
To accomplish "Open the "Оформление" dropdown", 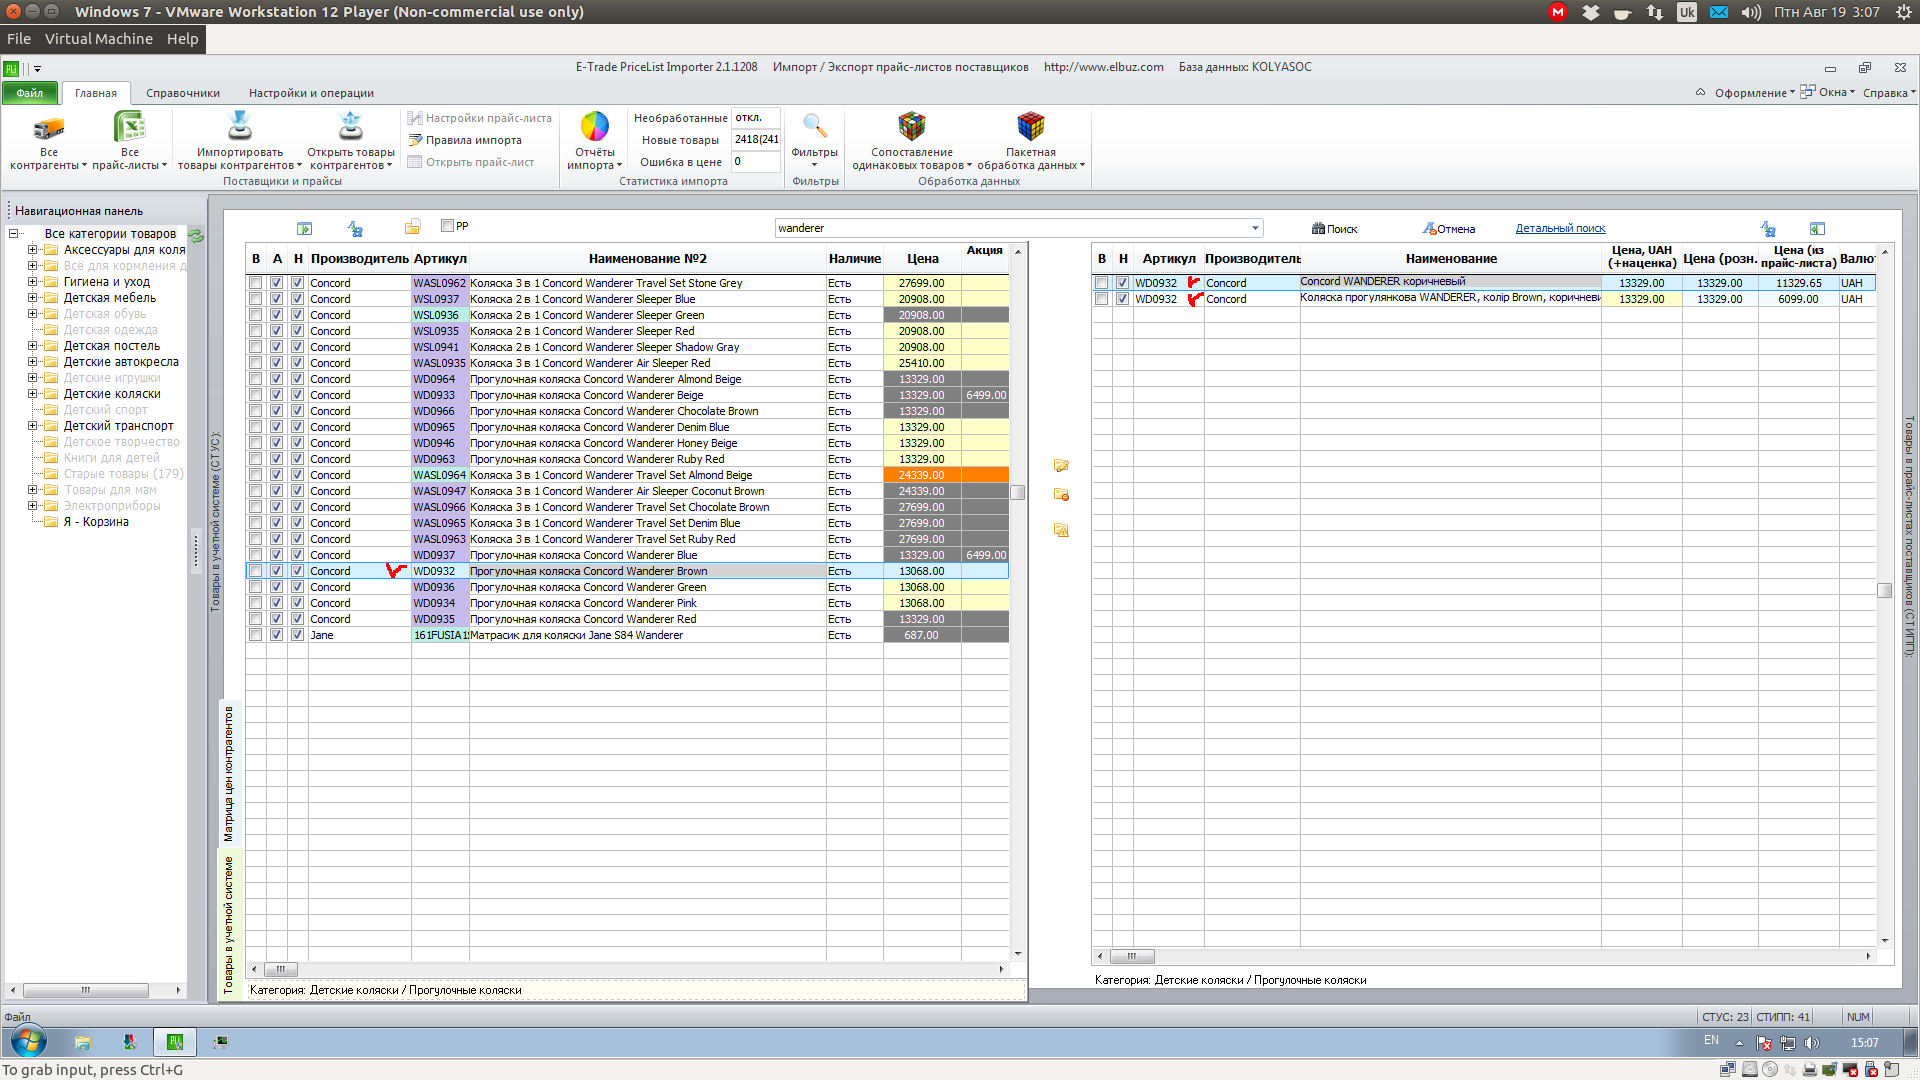I will click(1755, 93).
